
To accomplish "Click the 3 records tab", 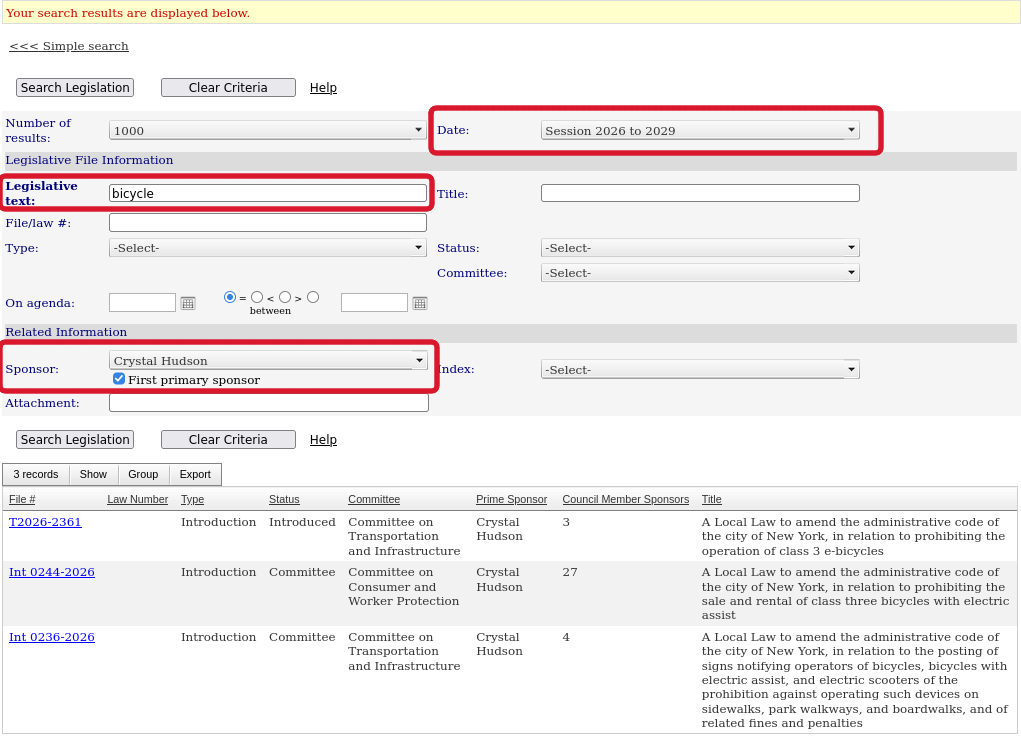I will pos(36,474).
